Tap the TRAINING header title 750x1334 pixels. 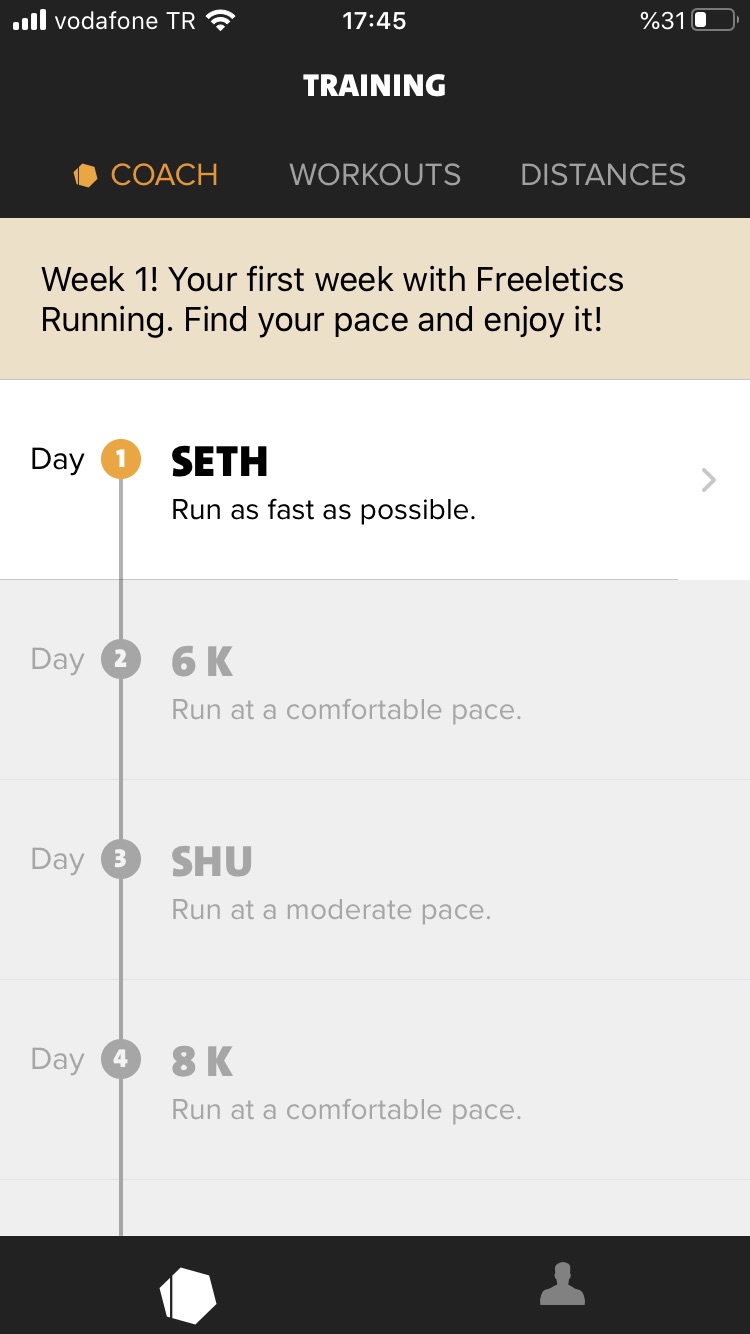pos(375,86)
